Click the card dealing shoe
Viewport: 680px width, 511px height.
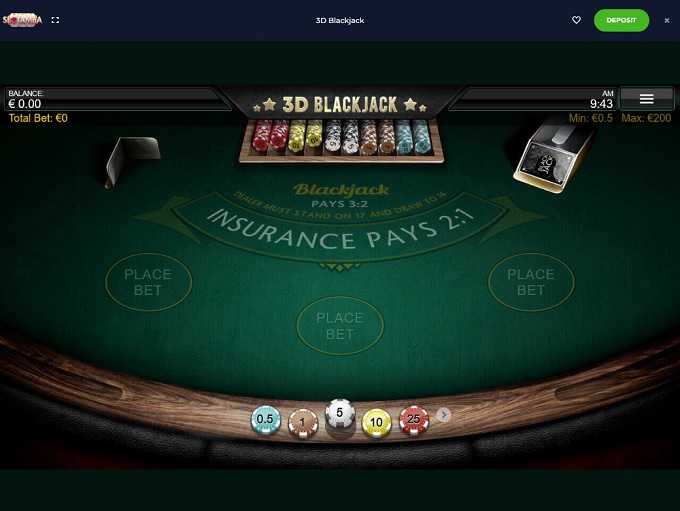click(x=553, y=156)
